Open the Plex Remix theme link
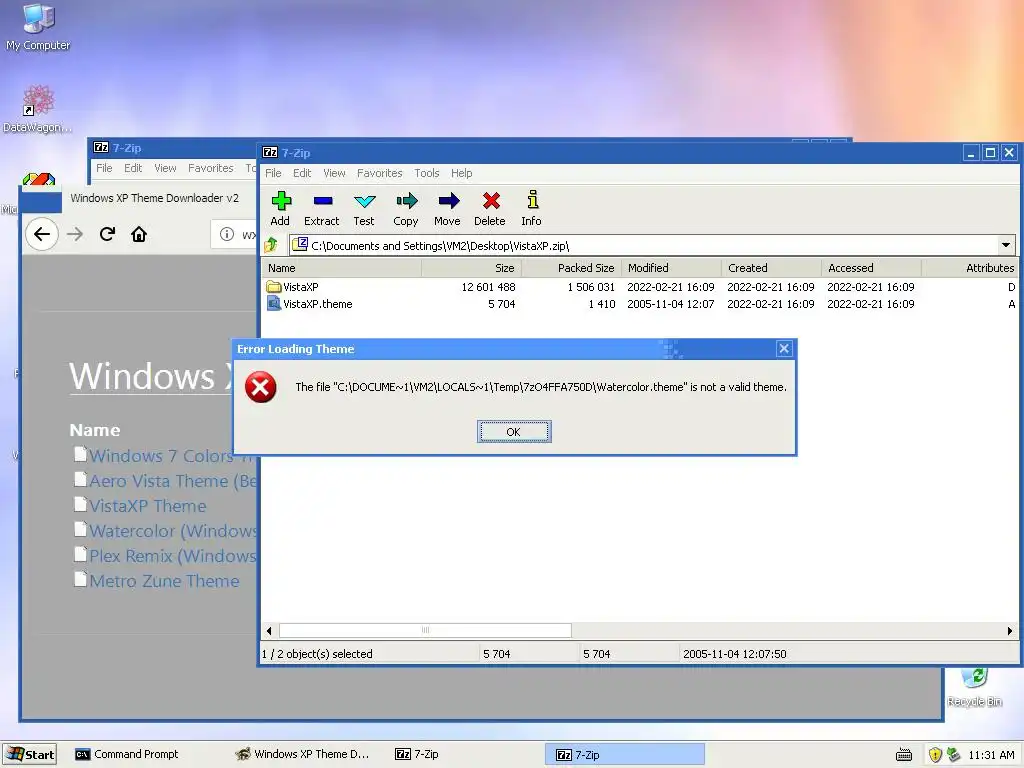 coord(173,556)
